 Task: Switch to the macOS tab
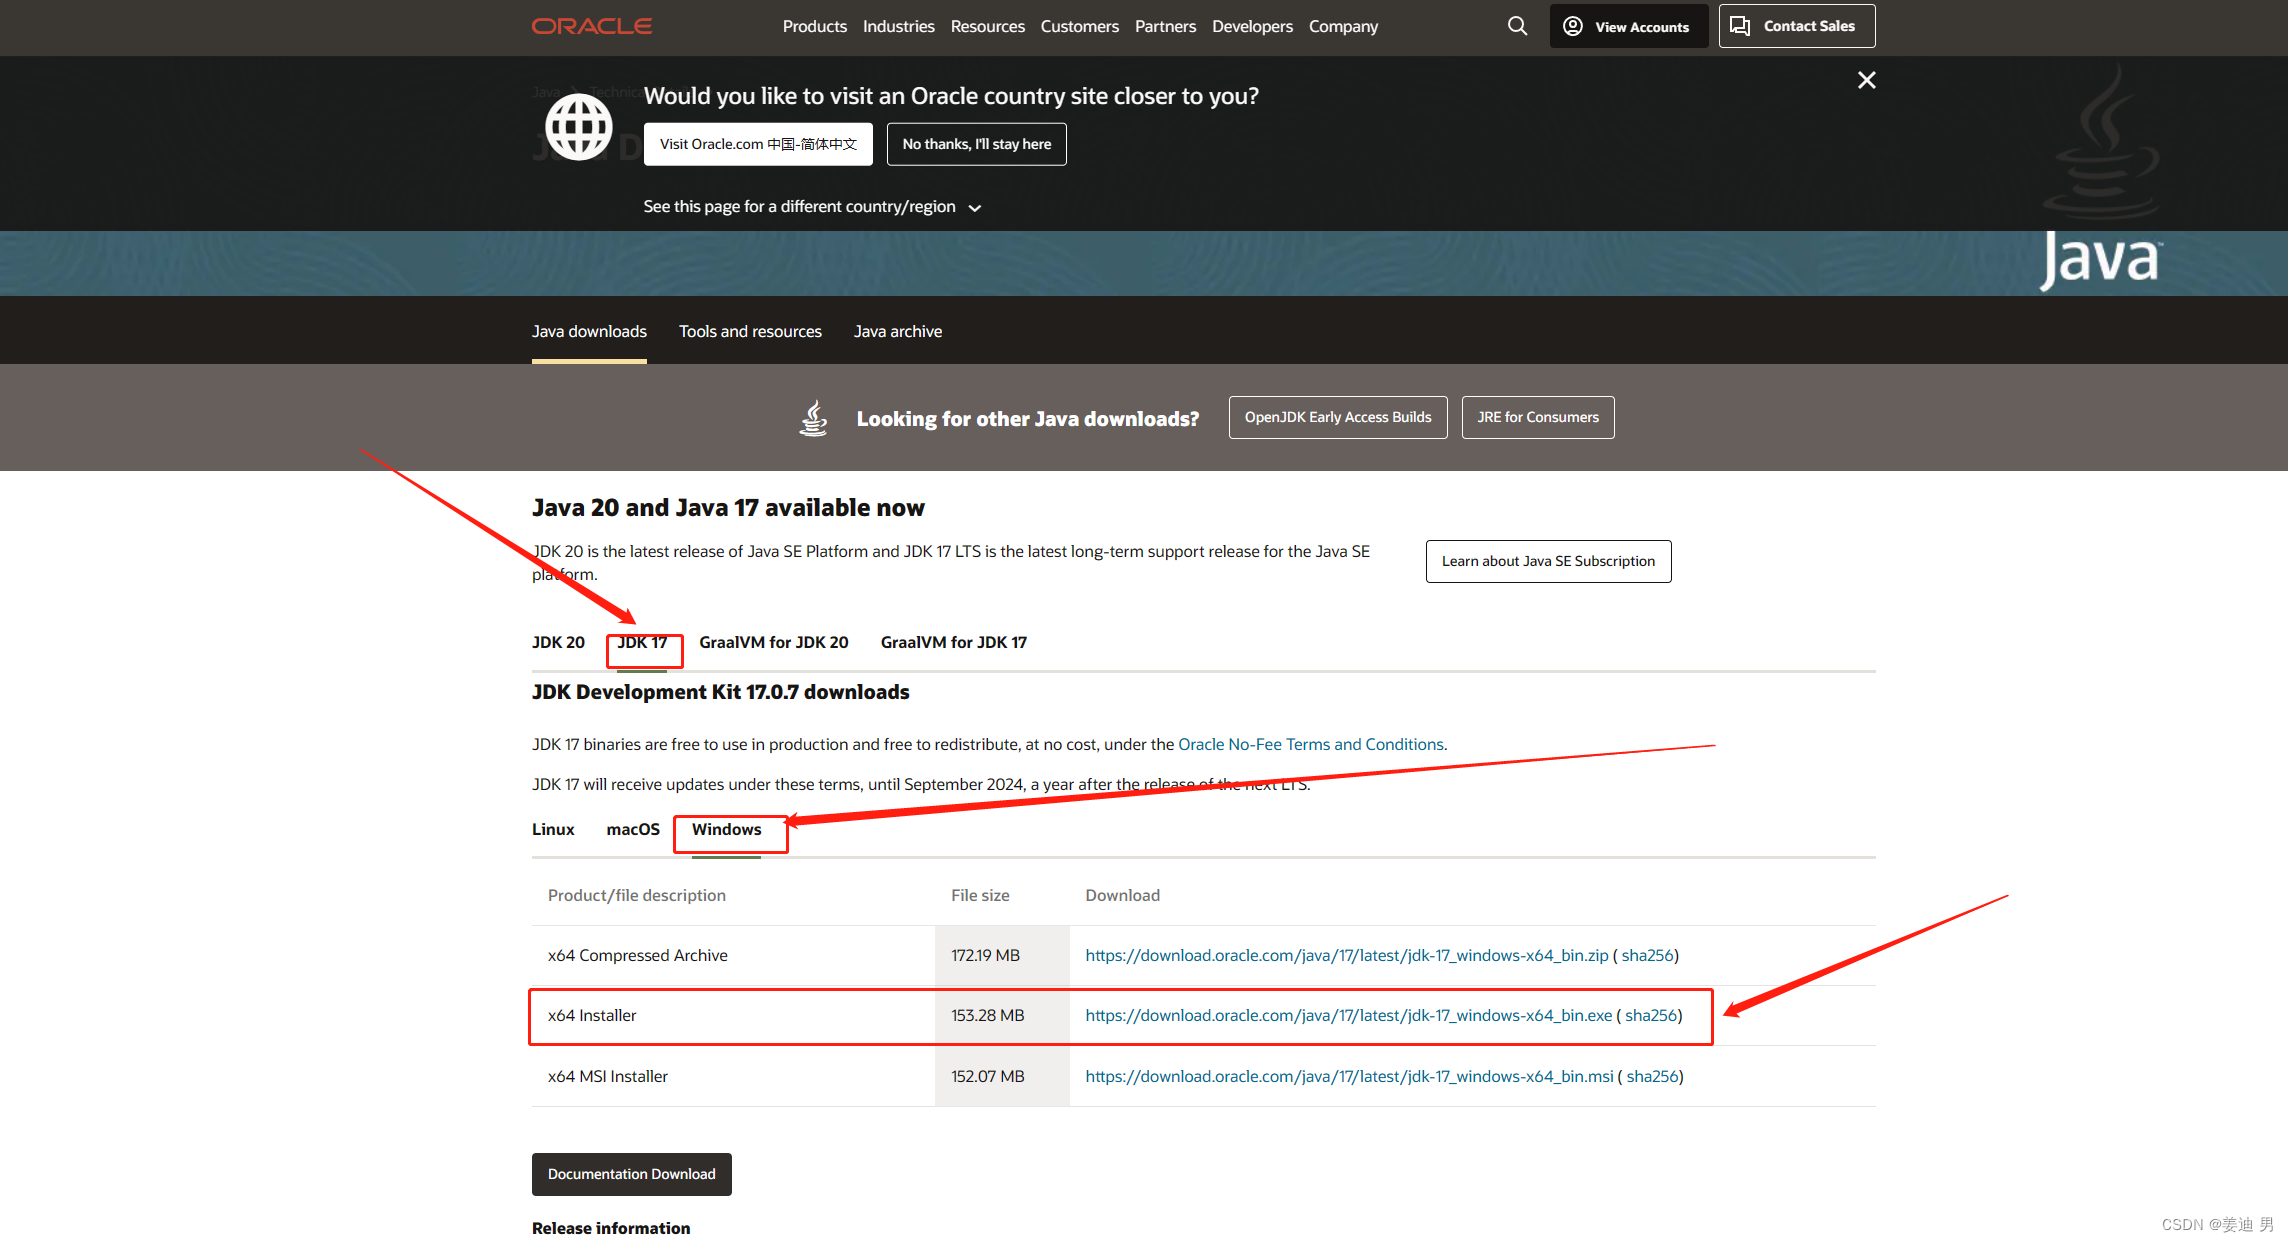633,829
